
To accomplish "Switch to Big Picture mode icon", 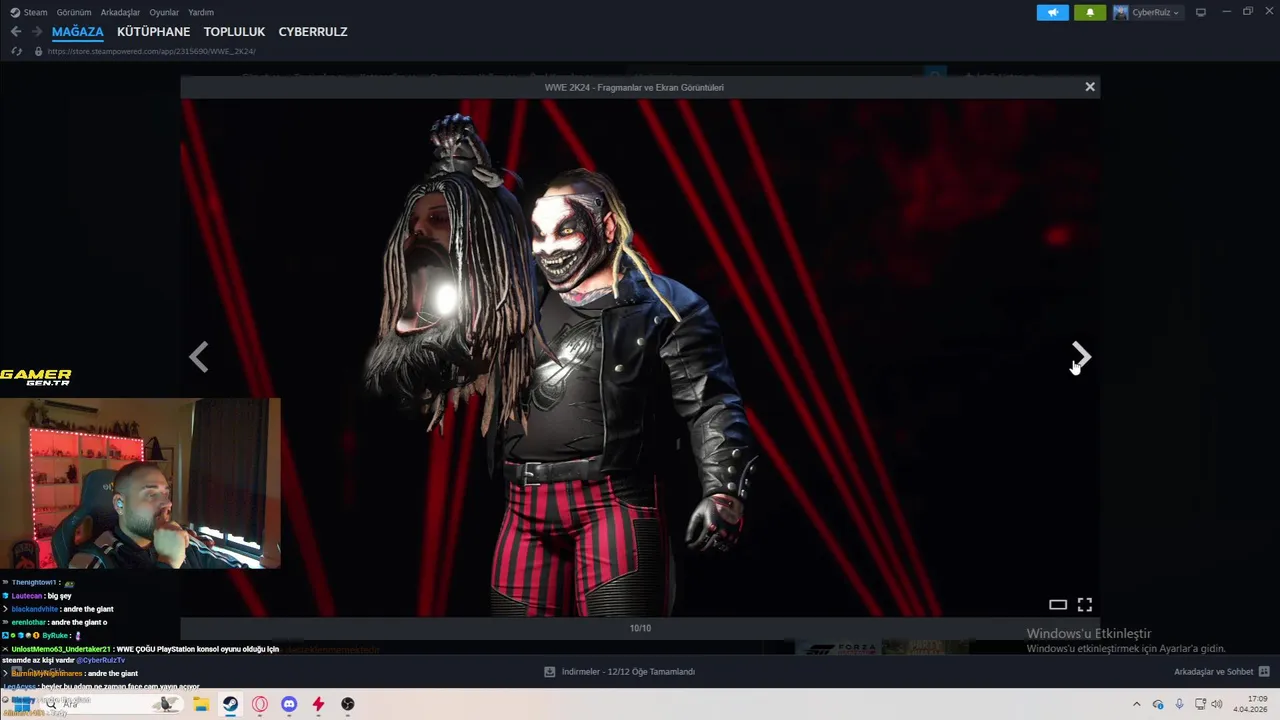I will pyautogui.click(x=1201, y=12).
